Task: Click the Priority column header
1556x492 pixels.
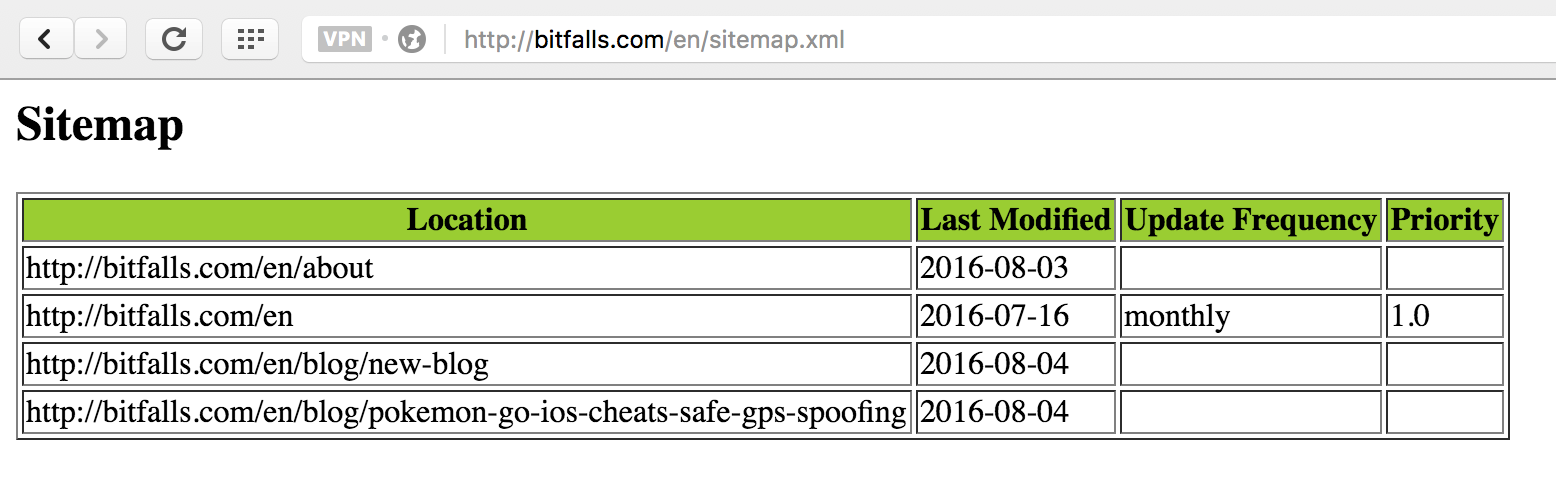Action: point(1444,220)
